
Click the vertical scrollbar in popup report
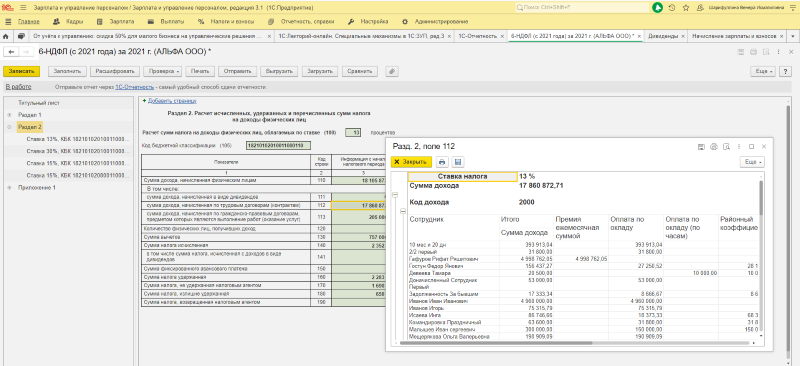(x=761, y=198)
